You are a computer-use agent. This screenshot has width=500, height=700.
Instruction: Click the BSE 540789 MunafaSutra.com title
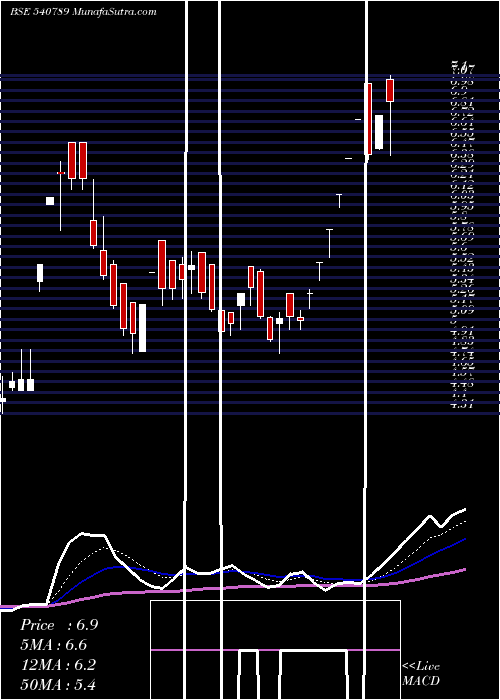(x=83, y=12)
